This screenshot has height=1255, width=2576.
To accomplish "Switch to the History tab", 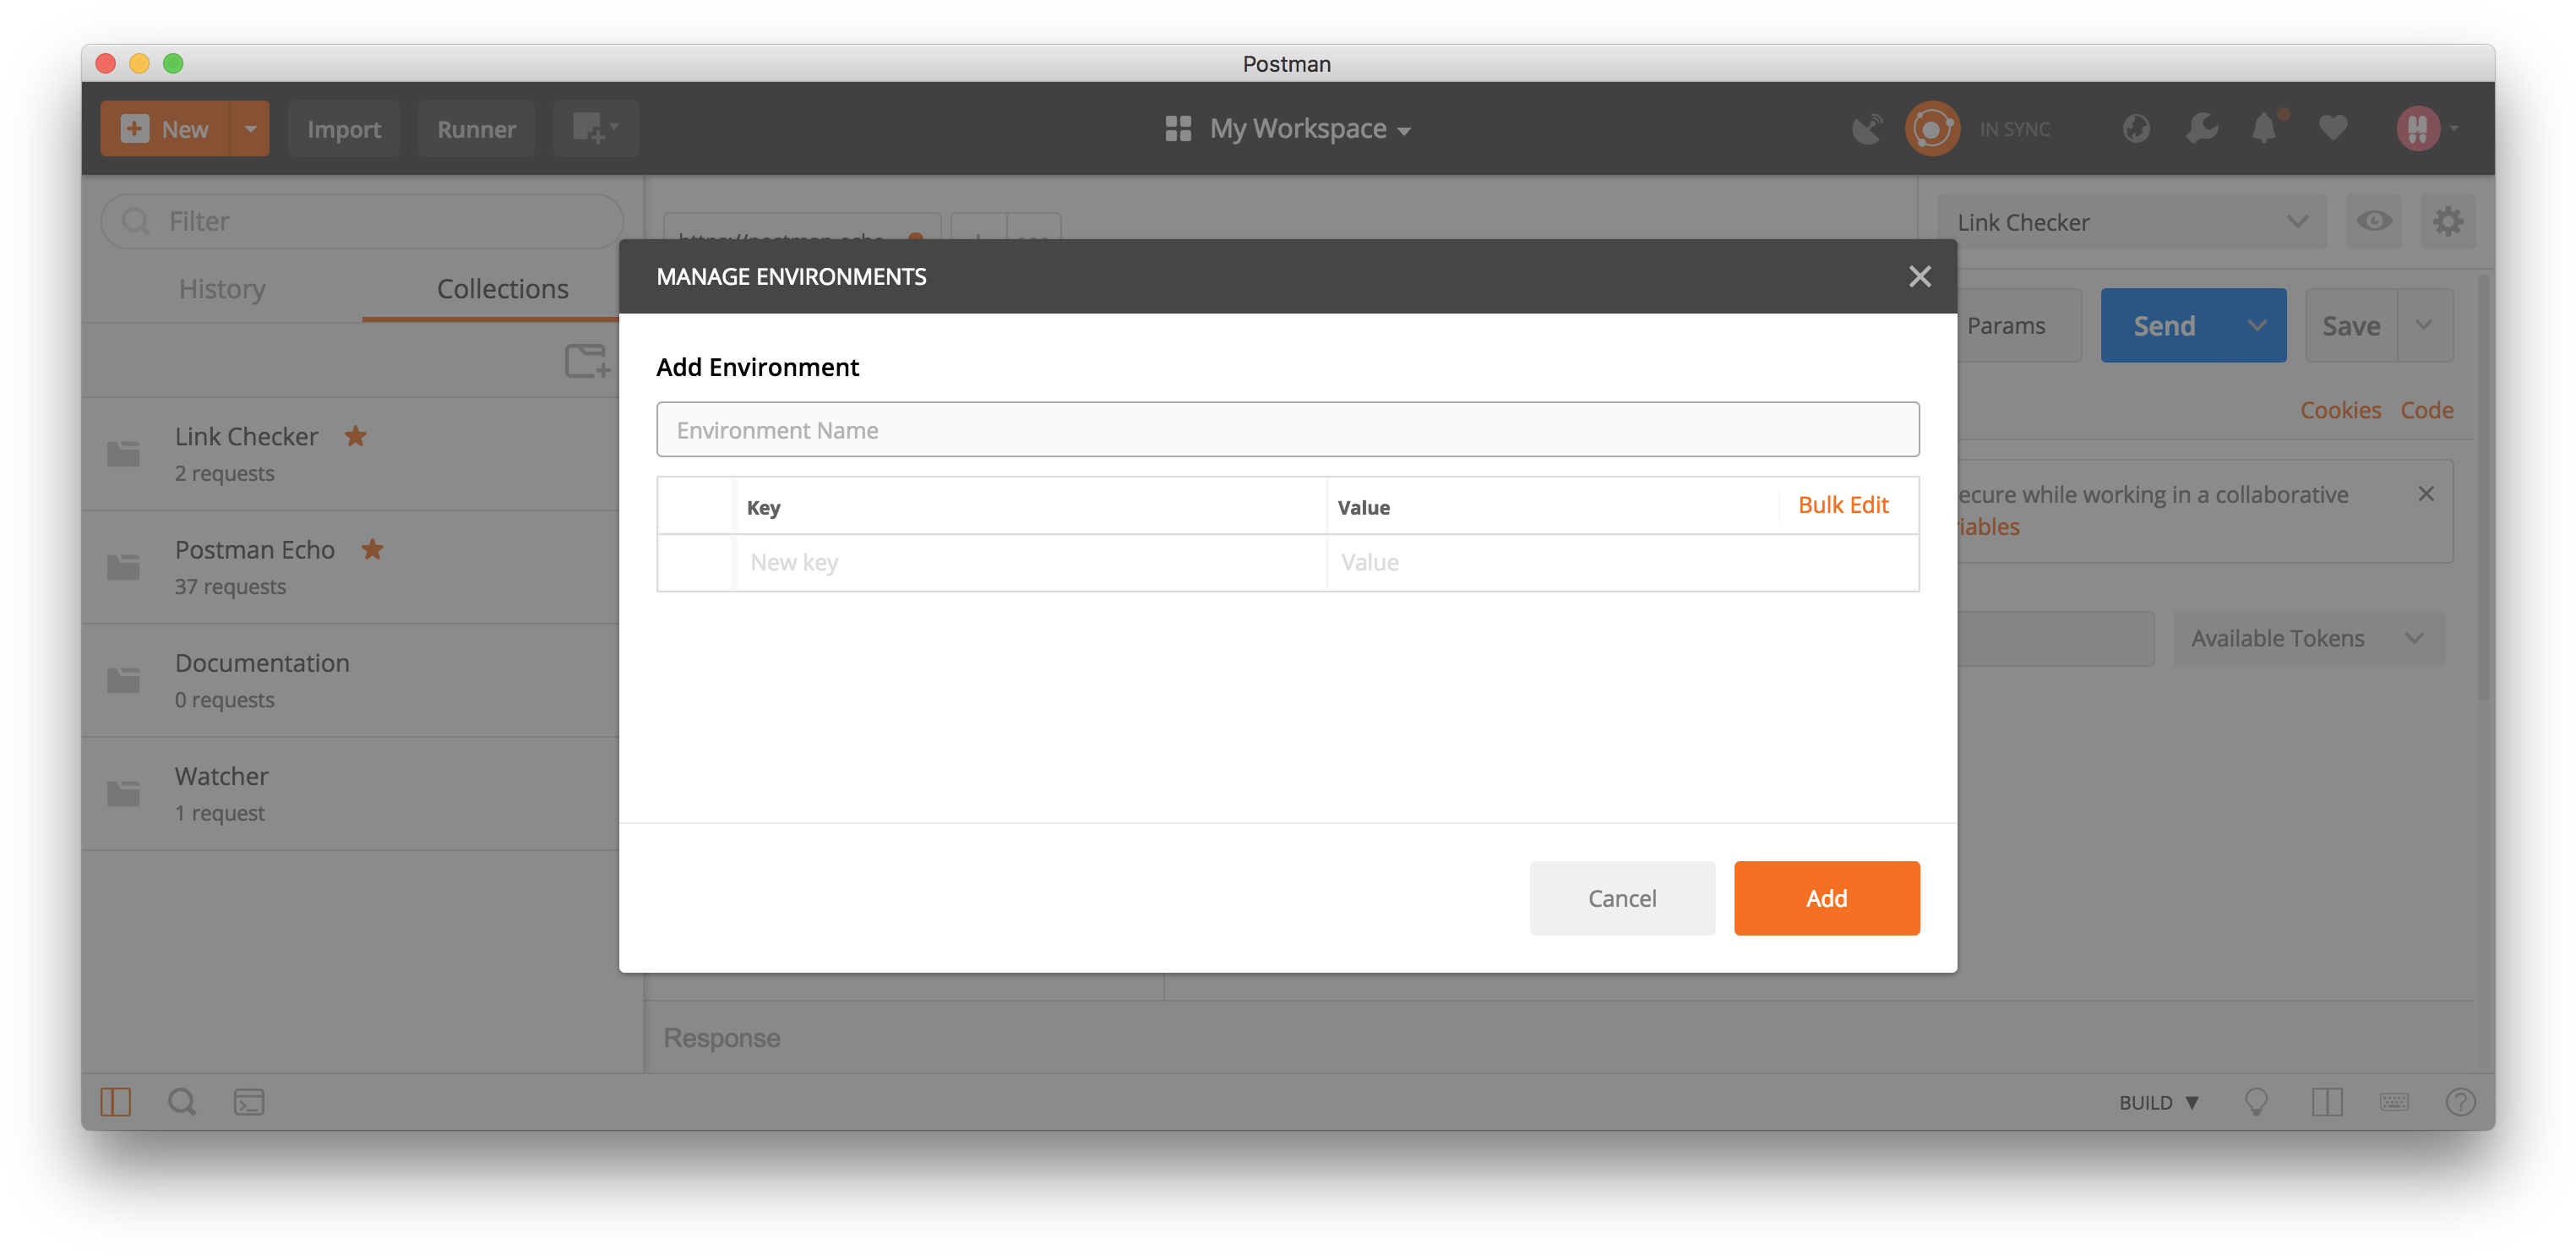I will pos(222,288).
